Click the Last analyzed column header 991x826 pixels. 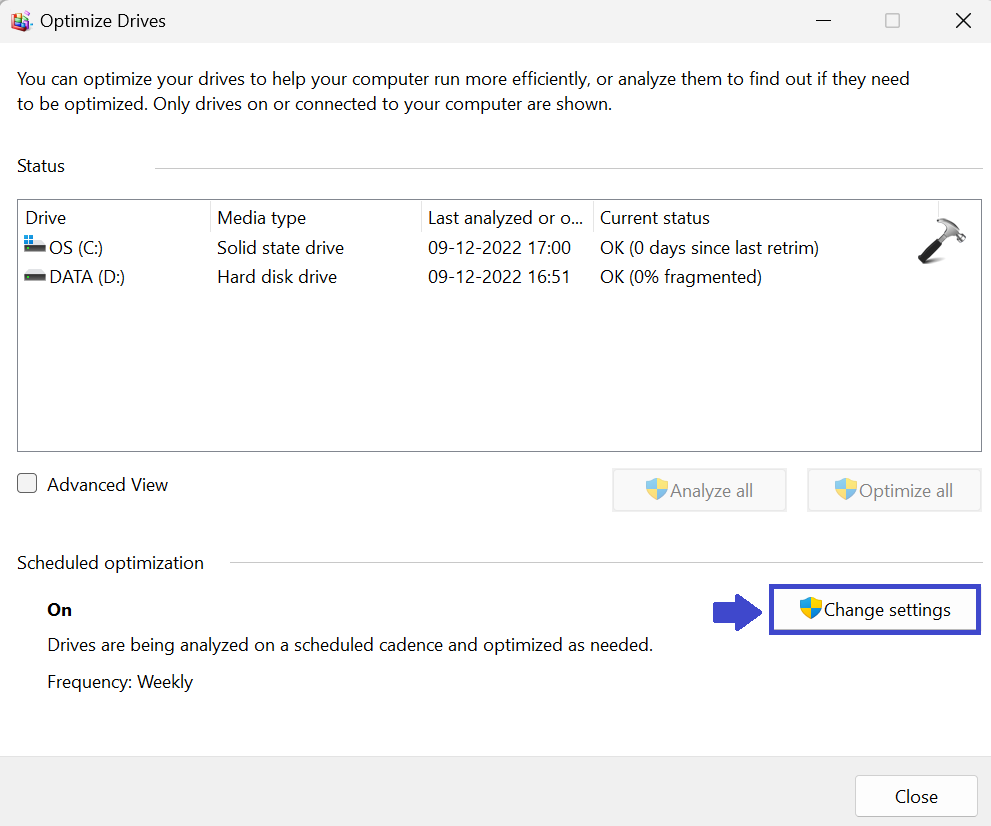pos(505,218)
